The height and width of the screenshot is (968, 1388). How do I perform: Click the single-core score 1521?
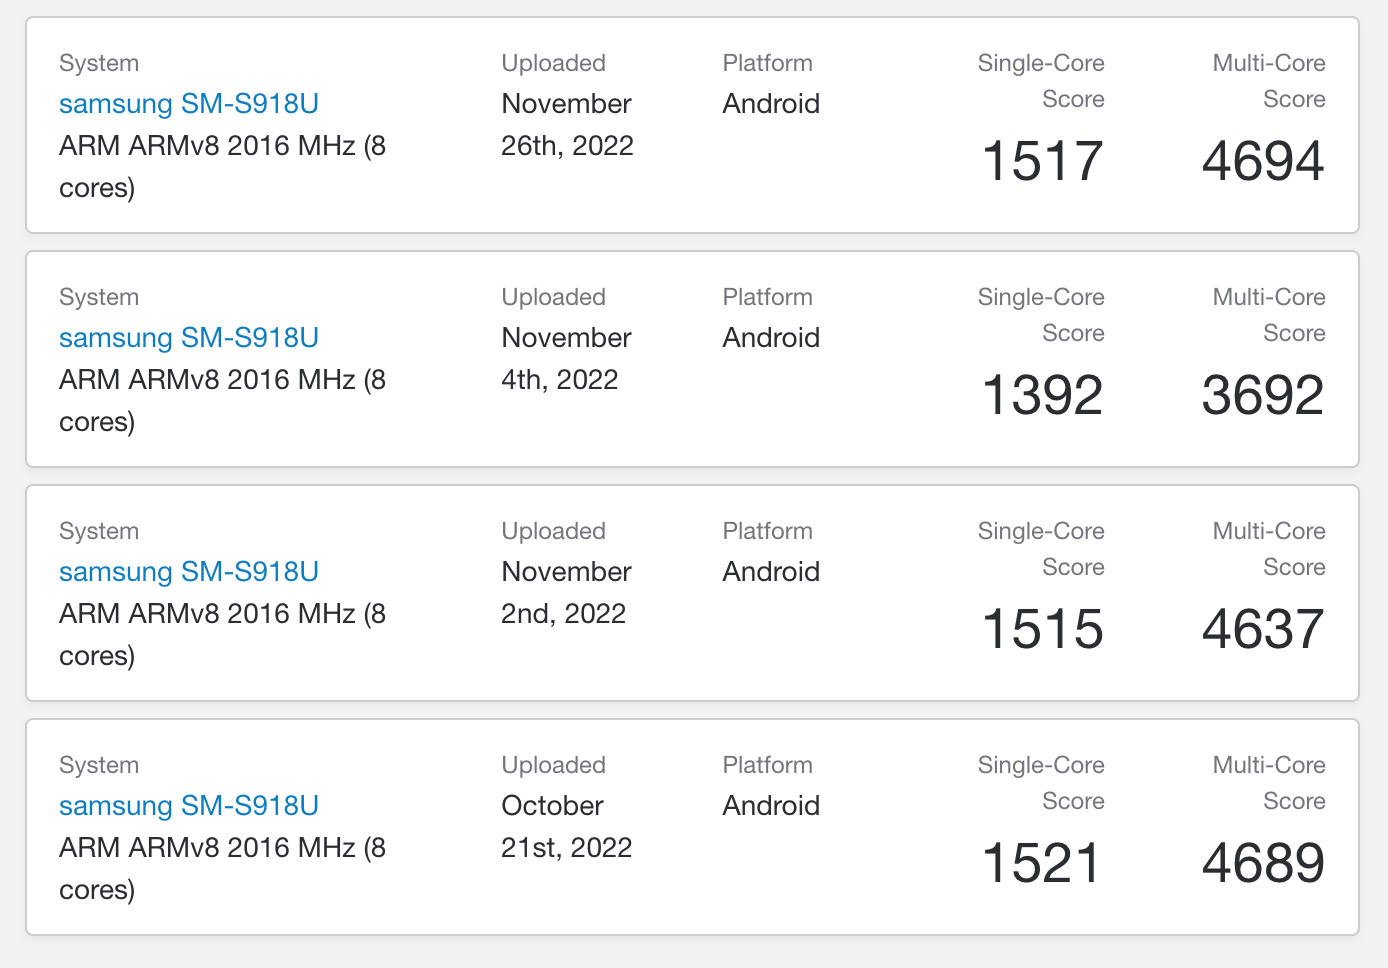click(1042, 863)
